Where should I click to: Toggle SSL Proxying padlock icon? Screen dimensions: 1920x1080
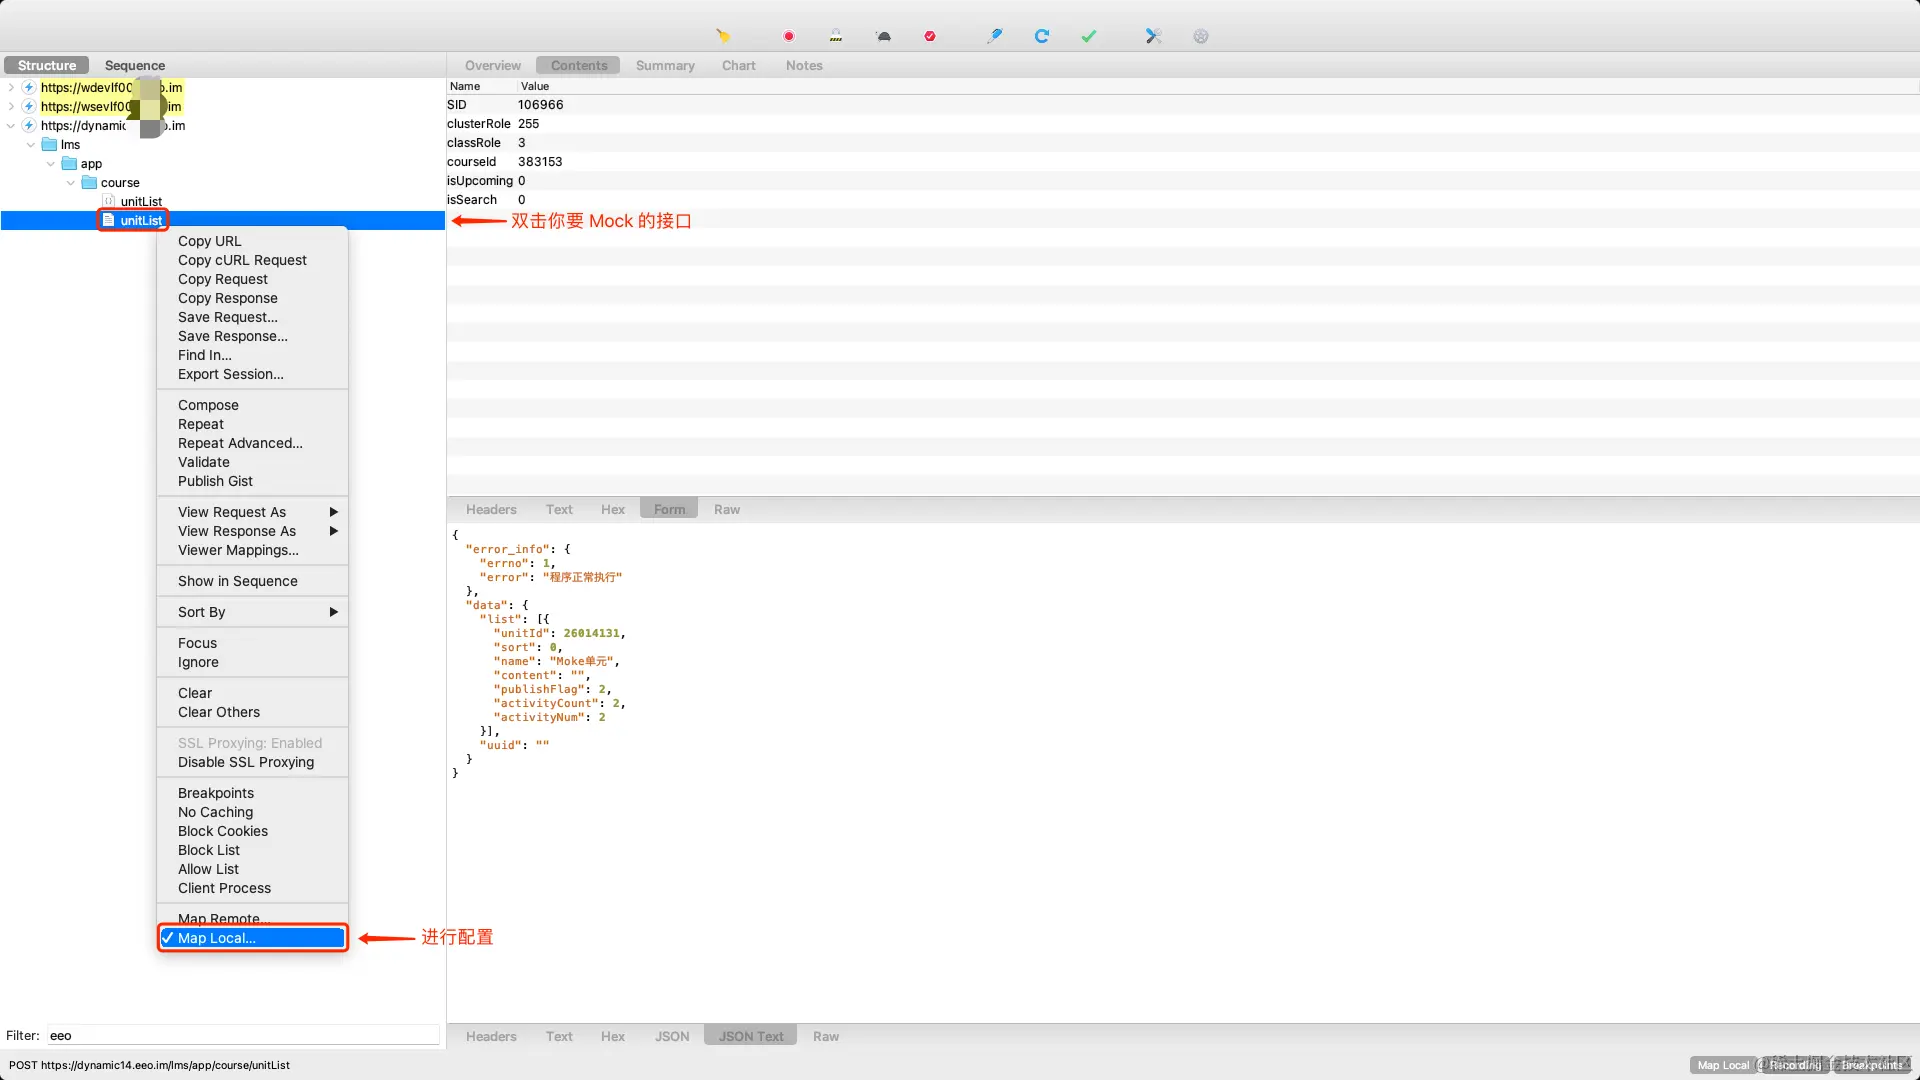[836, 36]
